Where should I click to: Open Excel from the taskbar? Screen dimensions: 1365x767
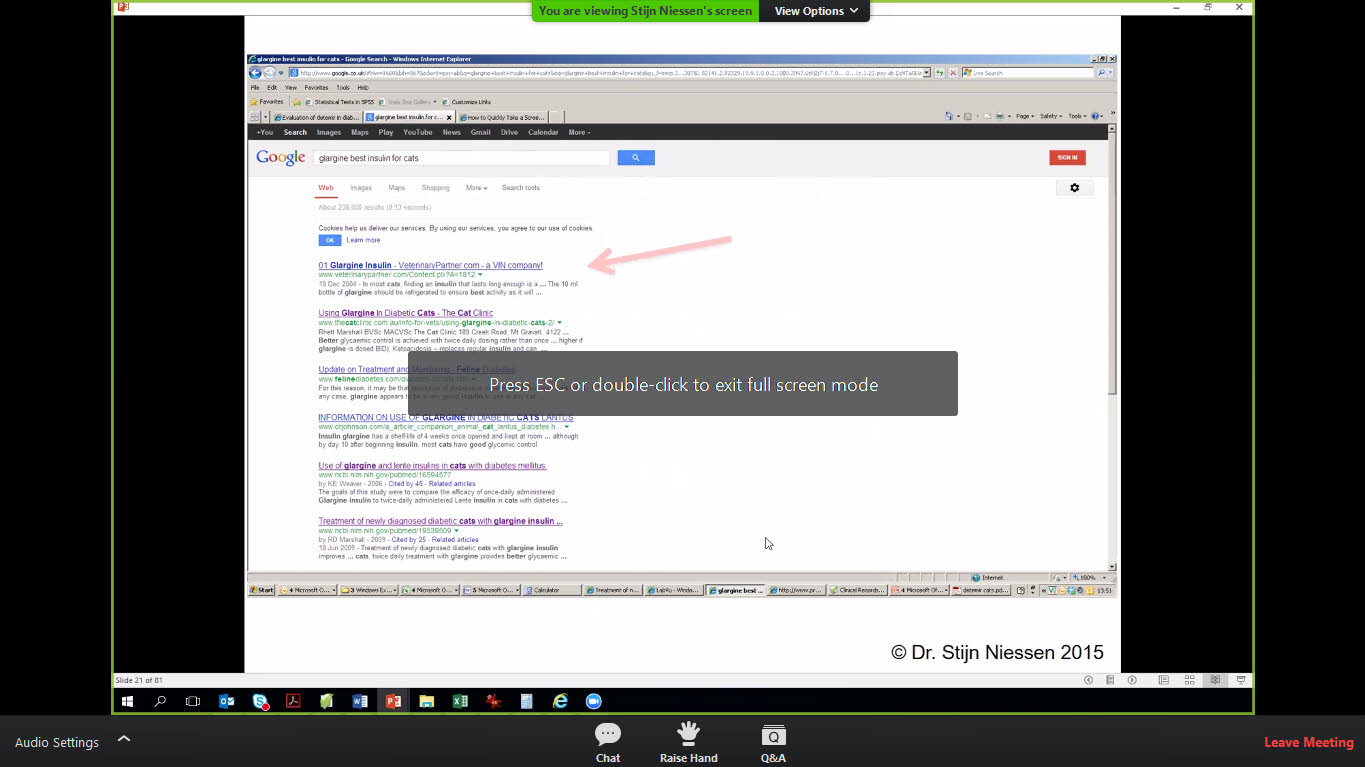coord(460,702)
